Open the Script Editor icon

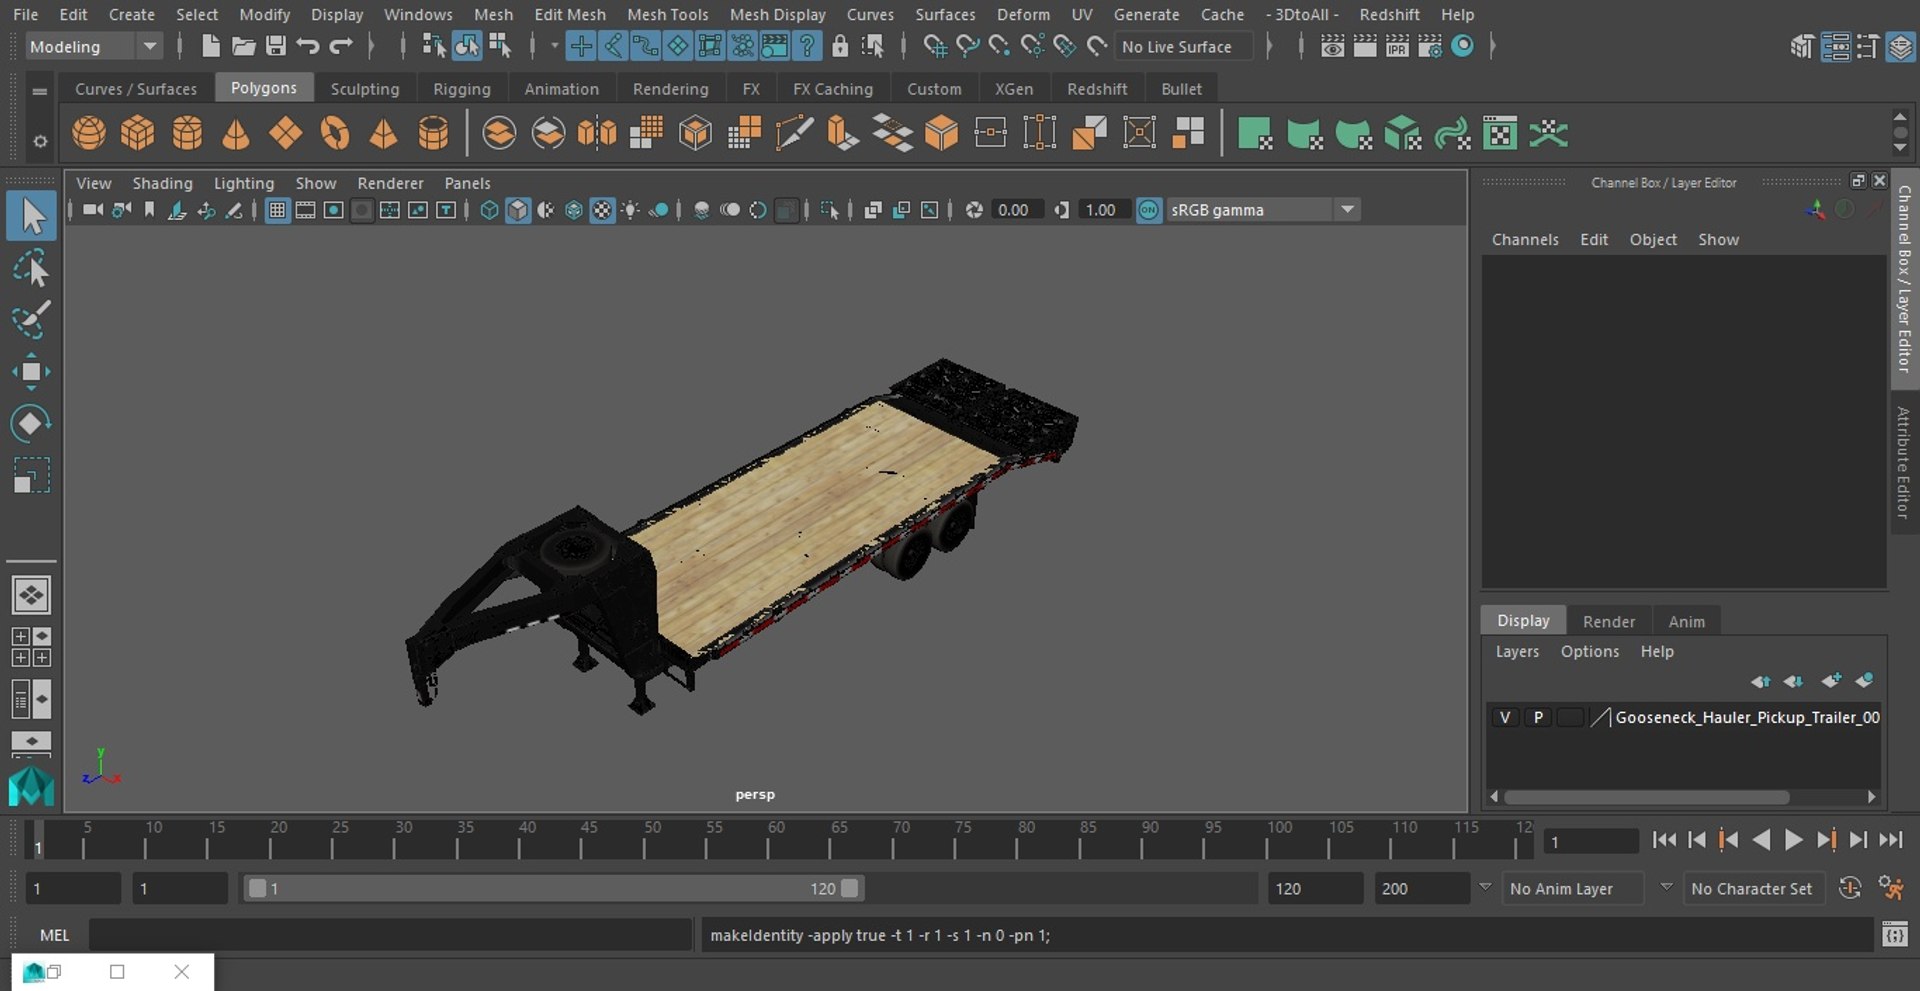[x=1895, y=935]
